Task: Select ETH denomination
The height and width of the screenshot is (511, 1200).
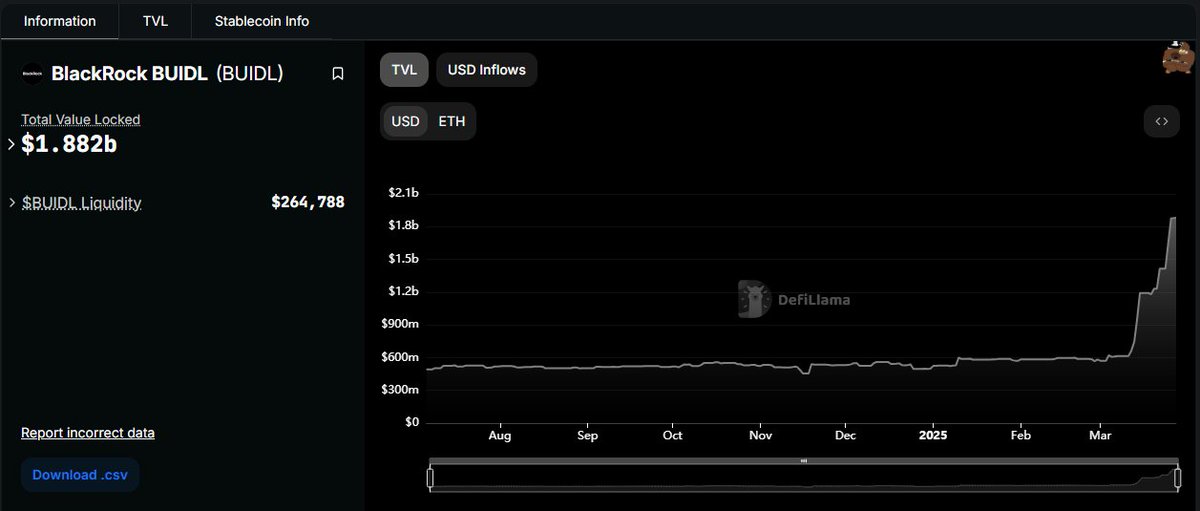Action: click(452, 122)
